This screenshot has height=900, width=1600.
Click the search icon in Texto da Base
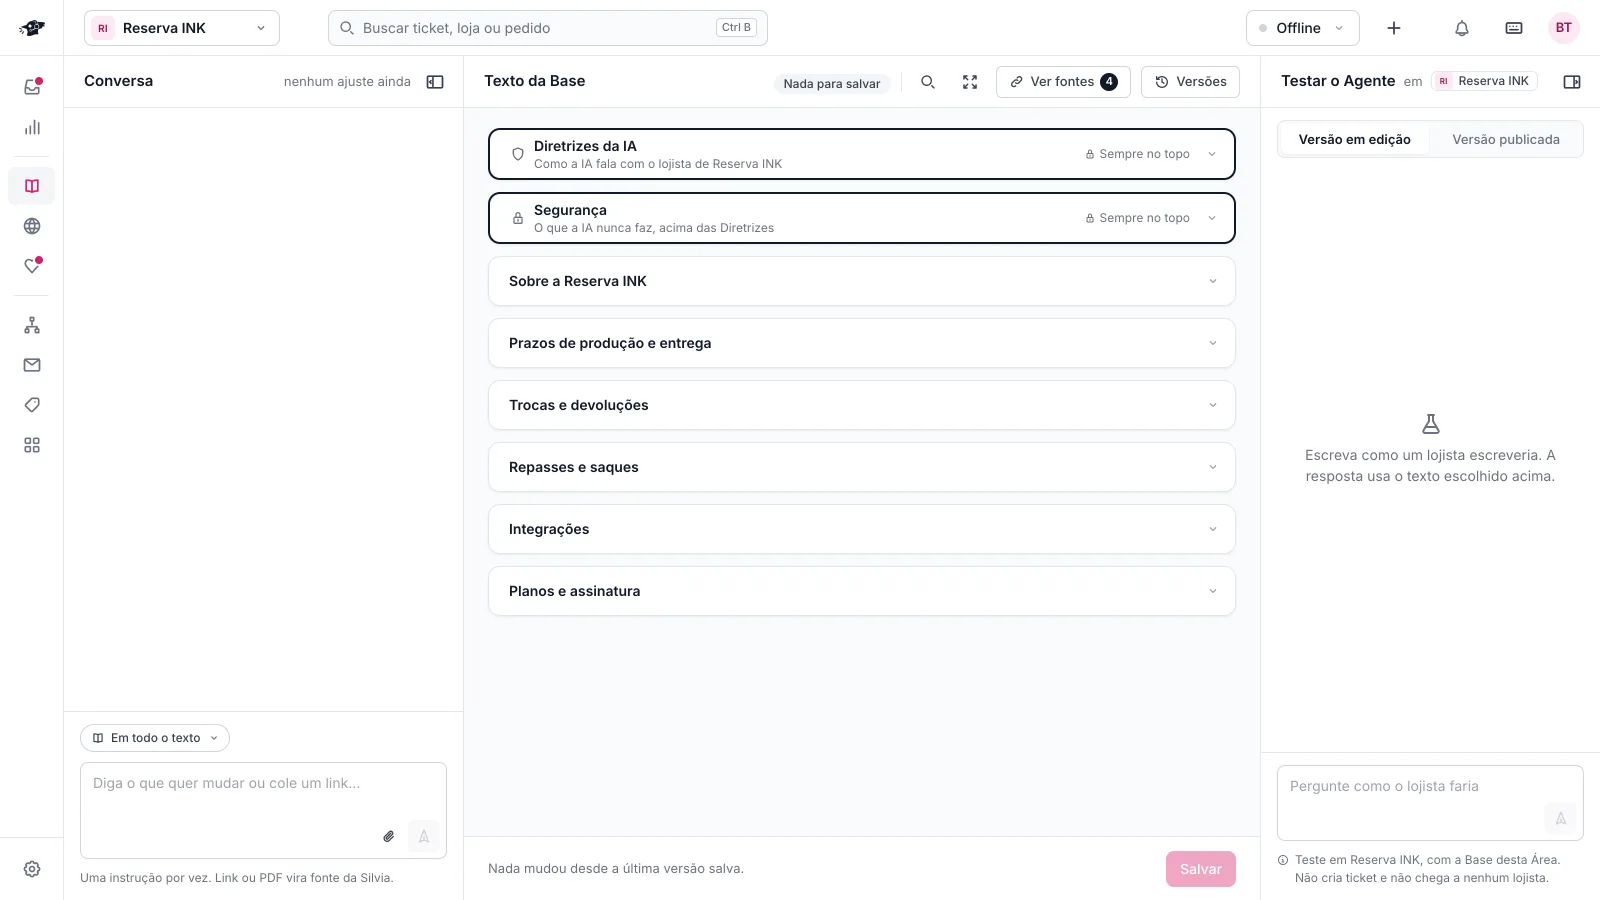point(928,82)
